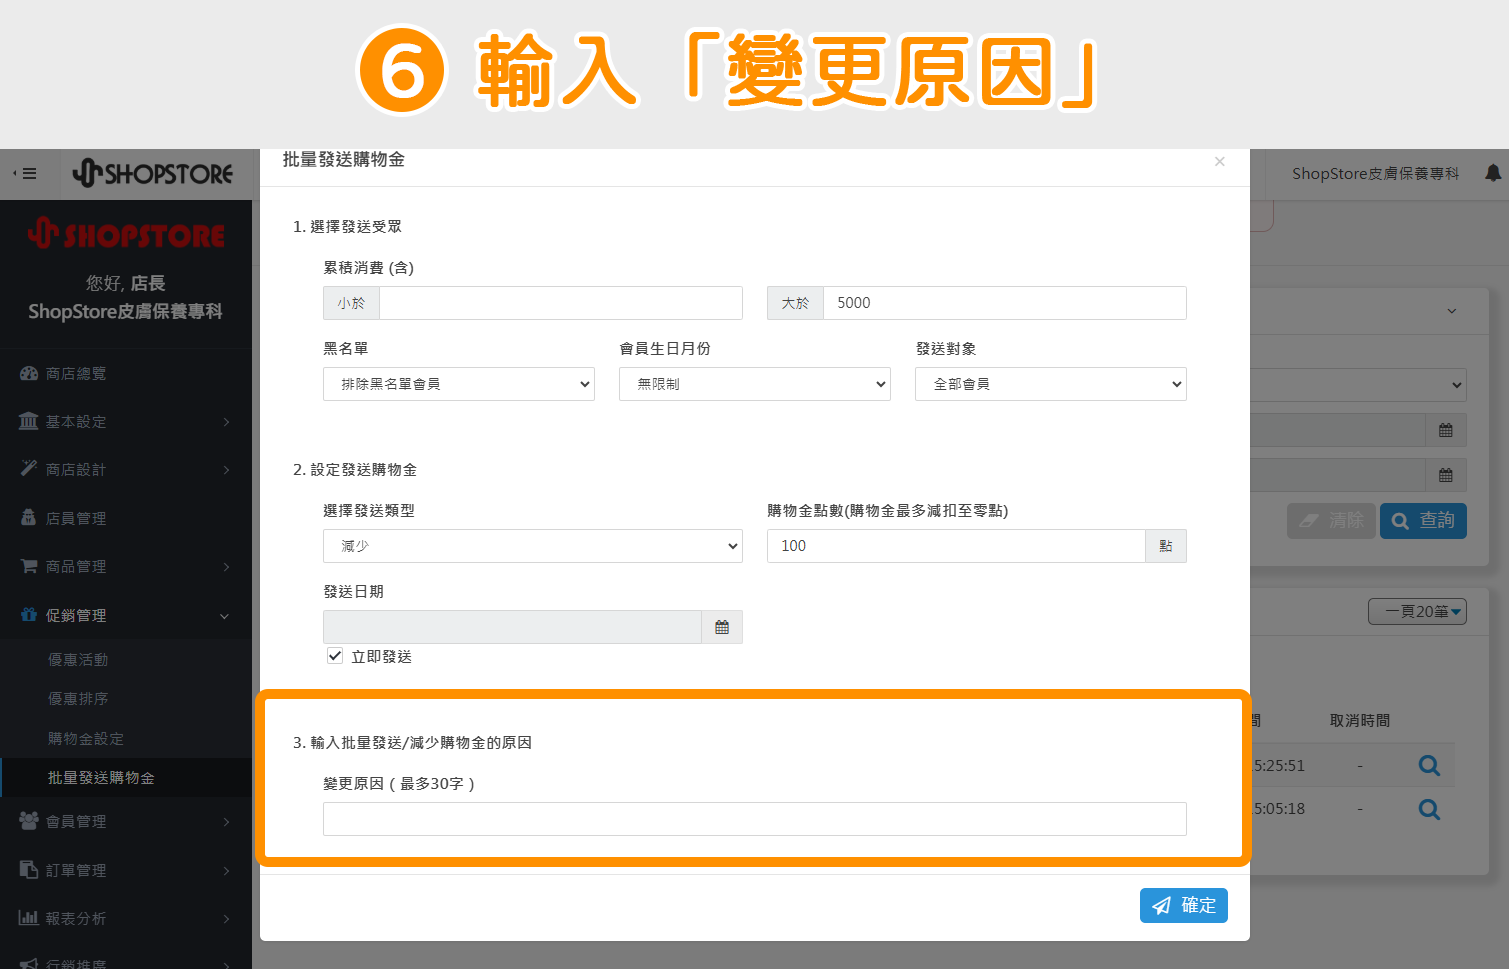Screen dimensions: 1509x969
Task: Collapse background filter panel chevron
Action: (1452, 311)
